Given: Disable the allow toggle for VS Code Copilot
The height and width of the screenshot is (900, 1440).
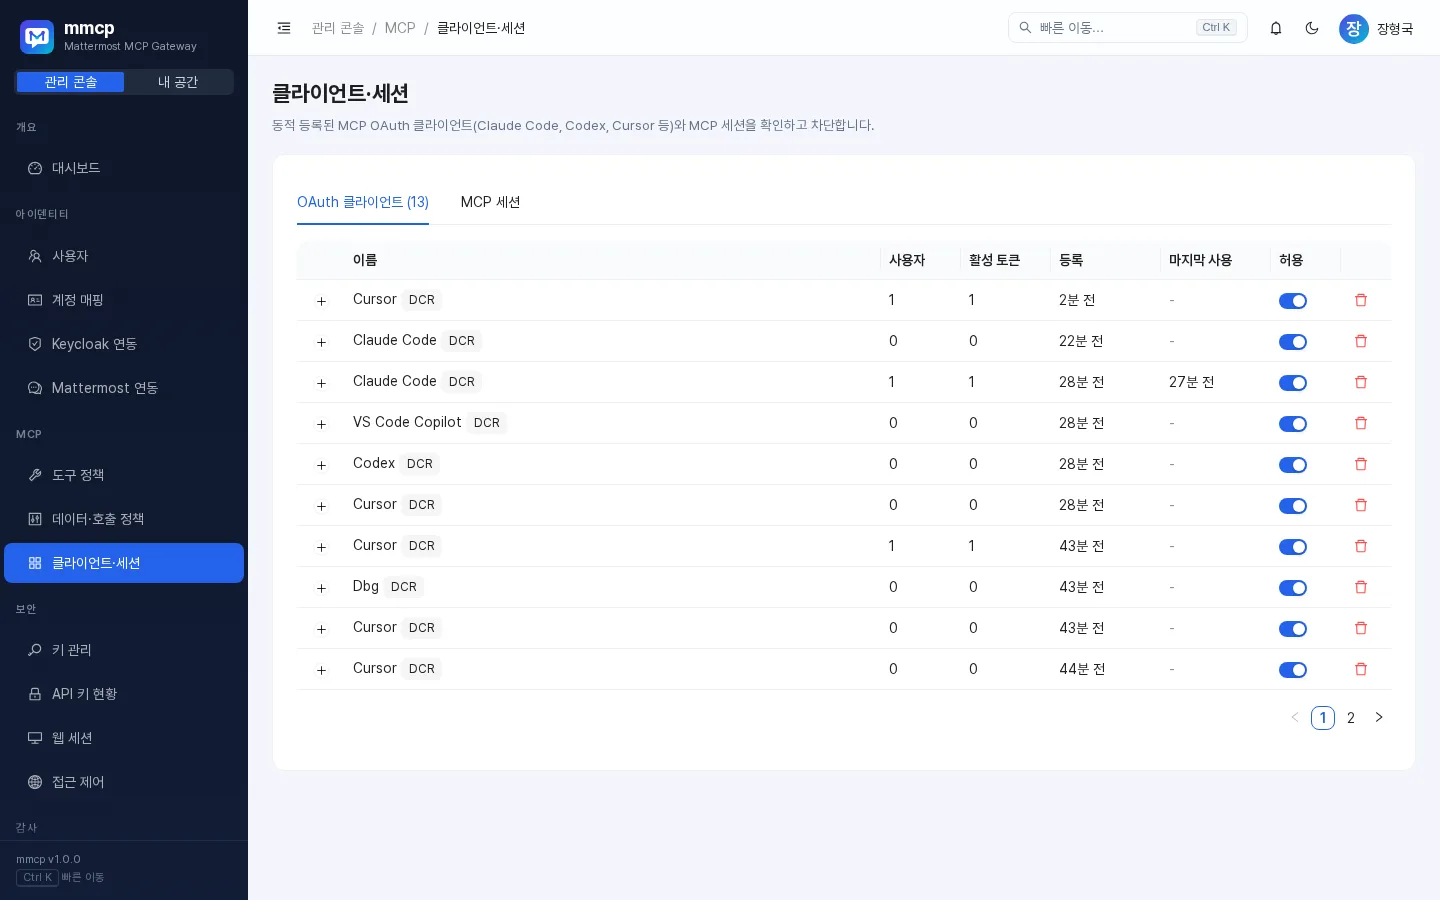Looking at the screenshot, I should (x=1293, y=424).
